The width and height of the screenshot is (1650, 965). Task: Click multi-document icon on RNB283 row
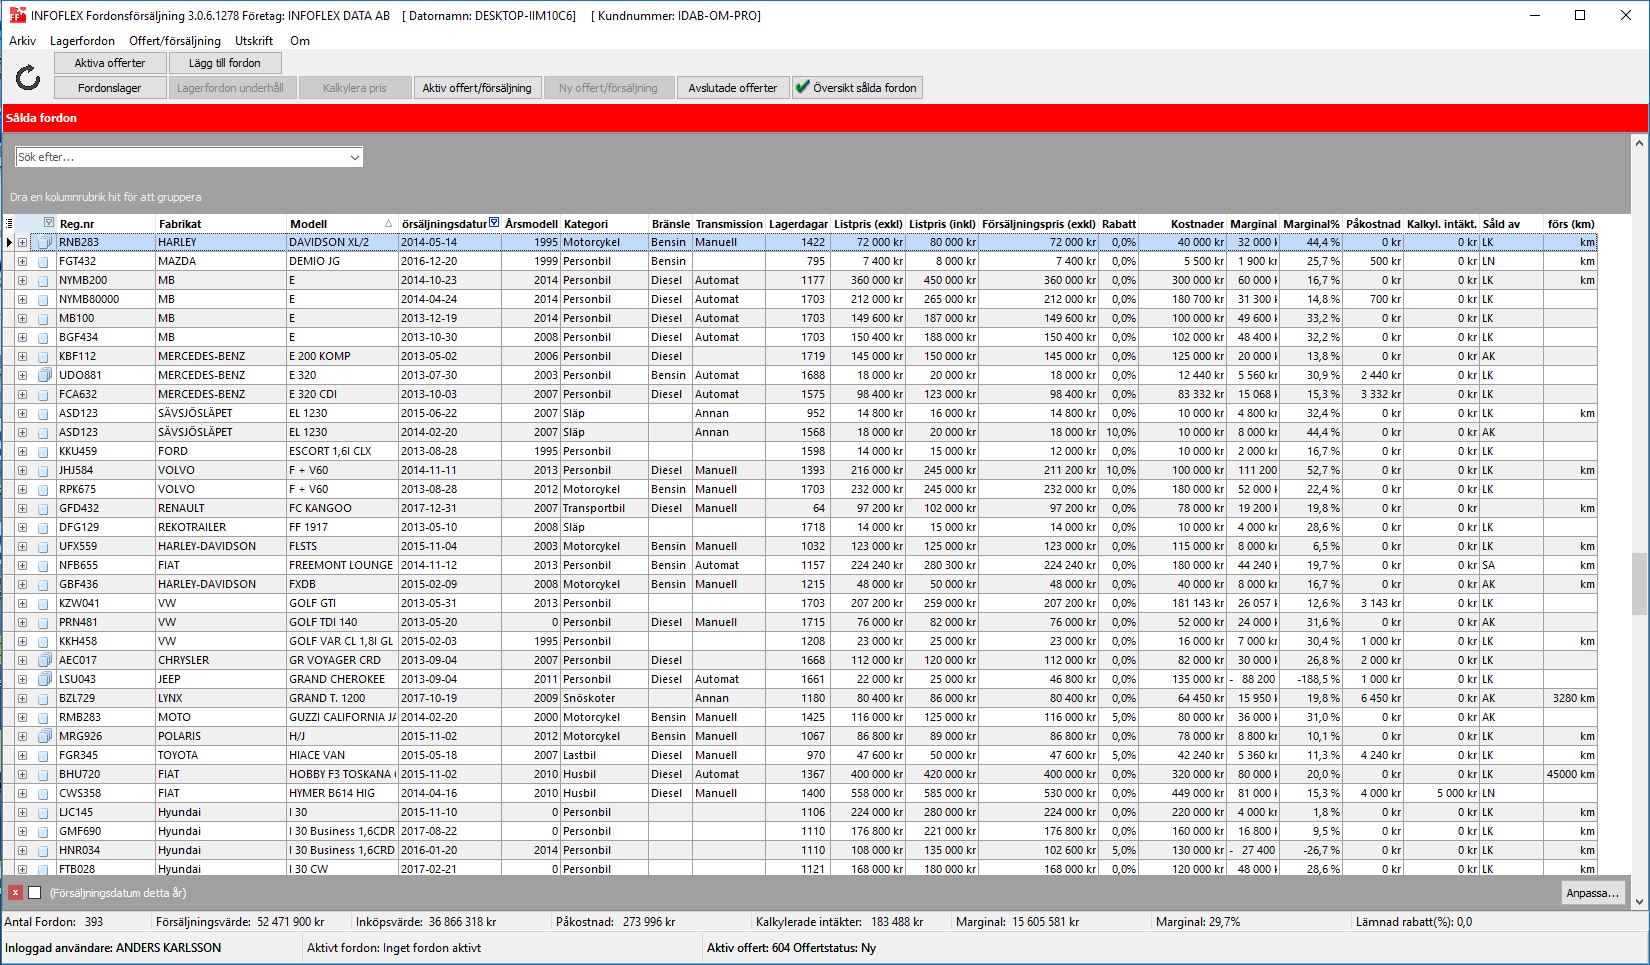pyautogui.click(x=44, y=242)
